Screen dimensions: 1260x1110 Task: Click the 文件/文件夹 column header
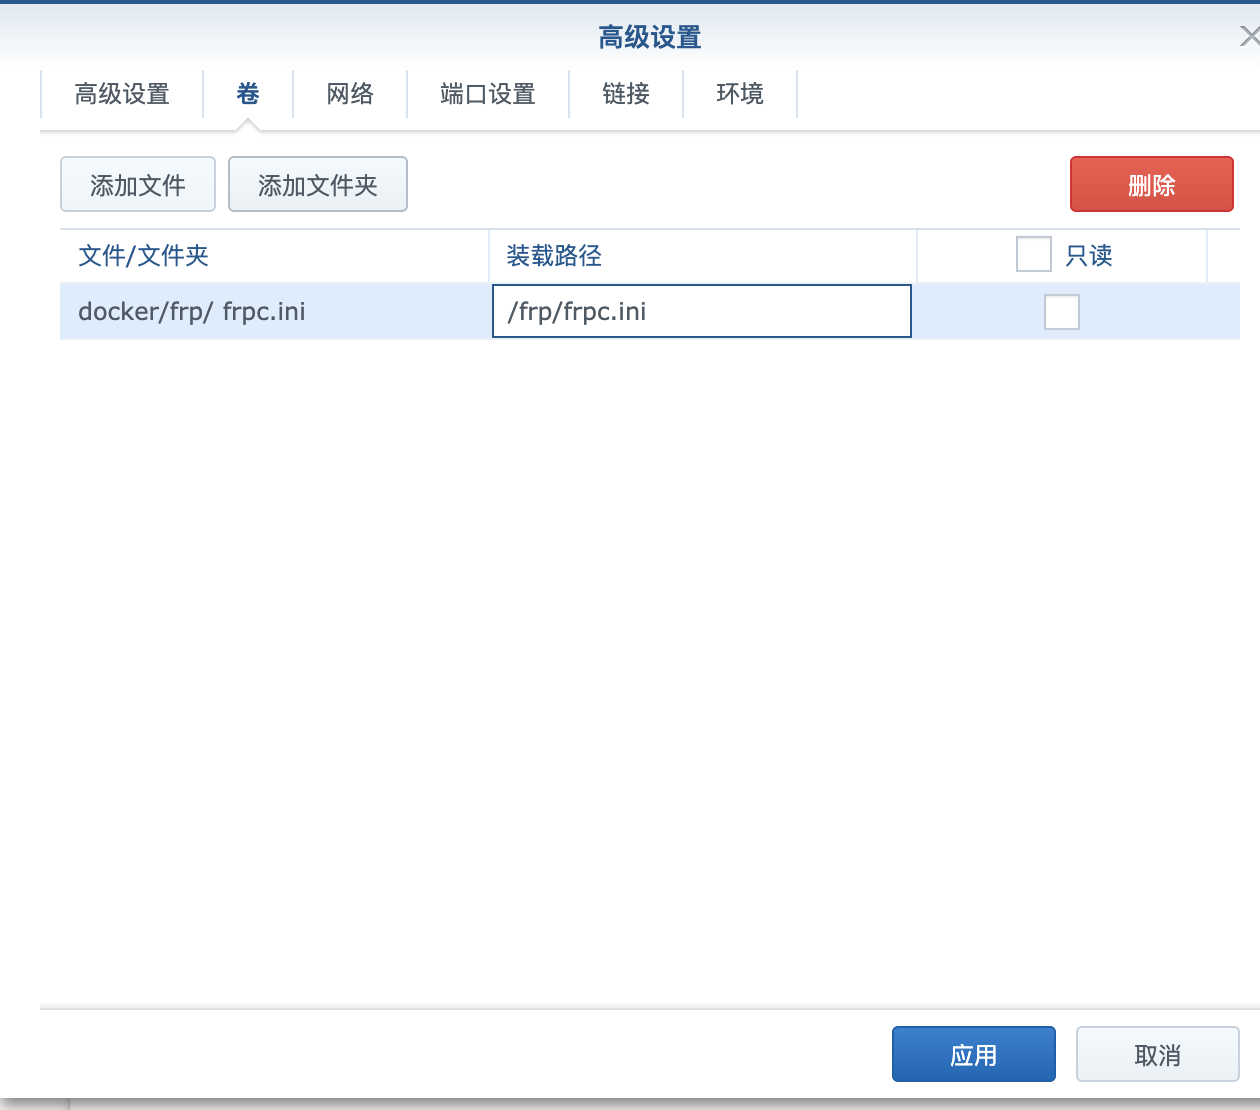(274, 256)
